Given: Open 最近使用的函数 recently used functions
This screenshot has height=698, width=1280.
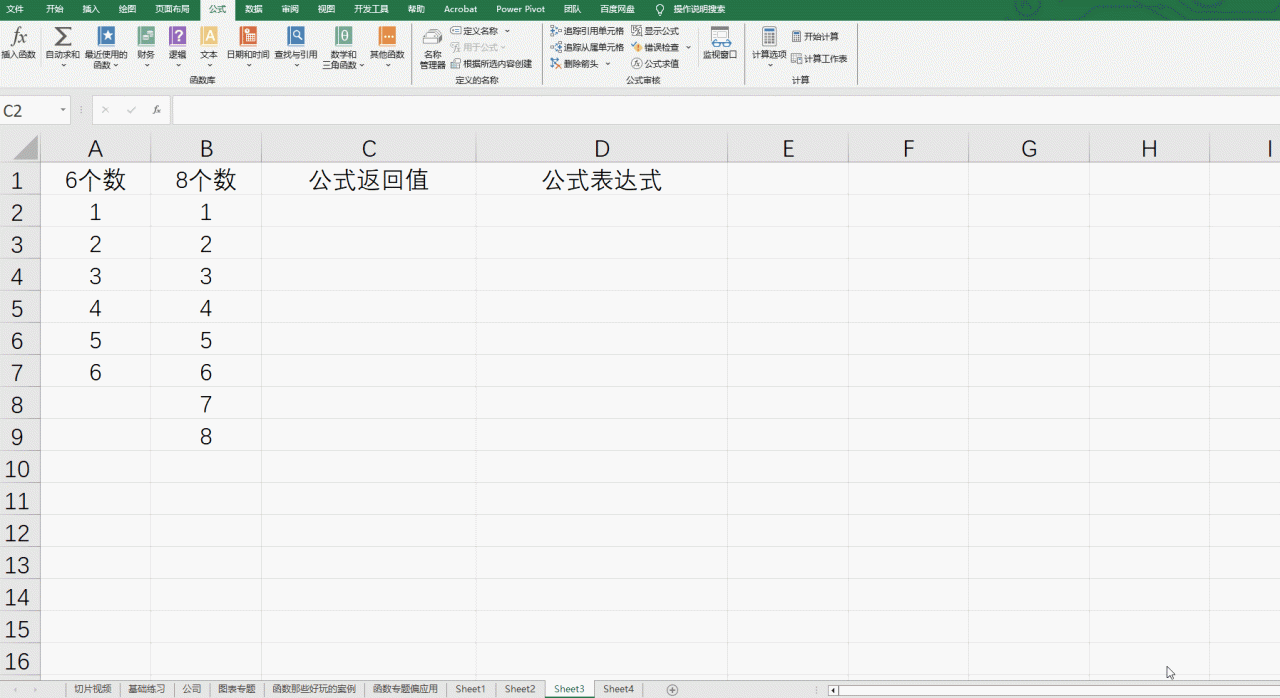Looking at the screenshot, I should click(x=105, y=47).
